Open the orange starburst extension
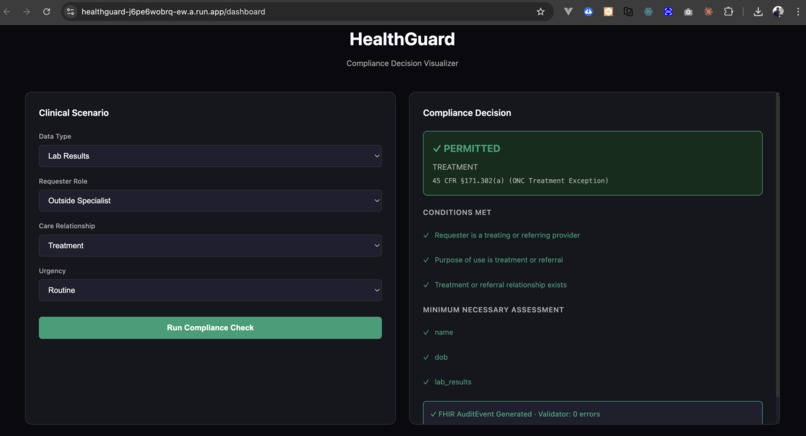This screenshot has width=806, height=436. [x=708, y=11]
